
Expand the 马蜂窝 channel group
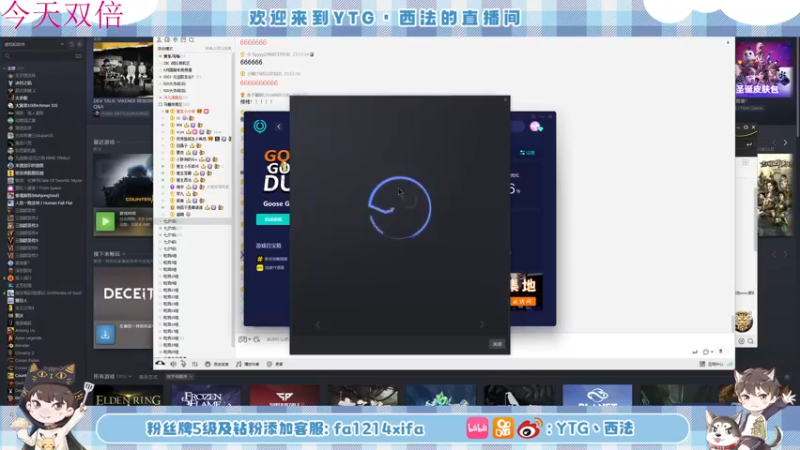point(160,104)
